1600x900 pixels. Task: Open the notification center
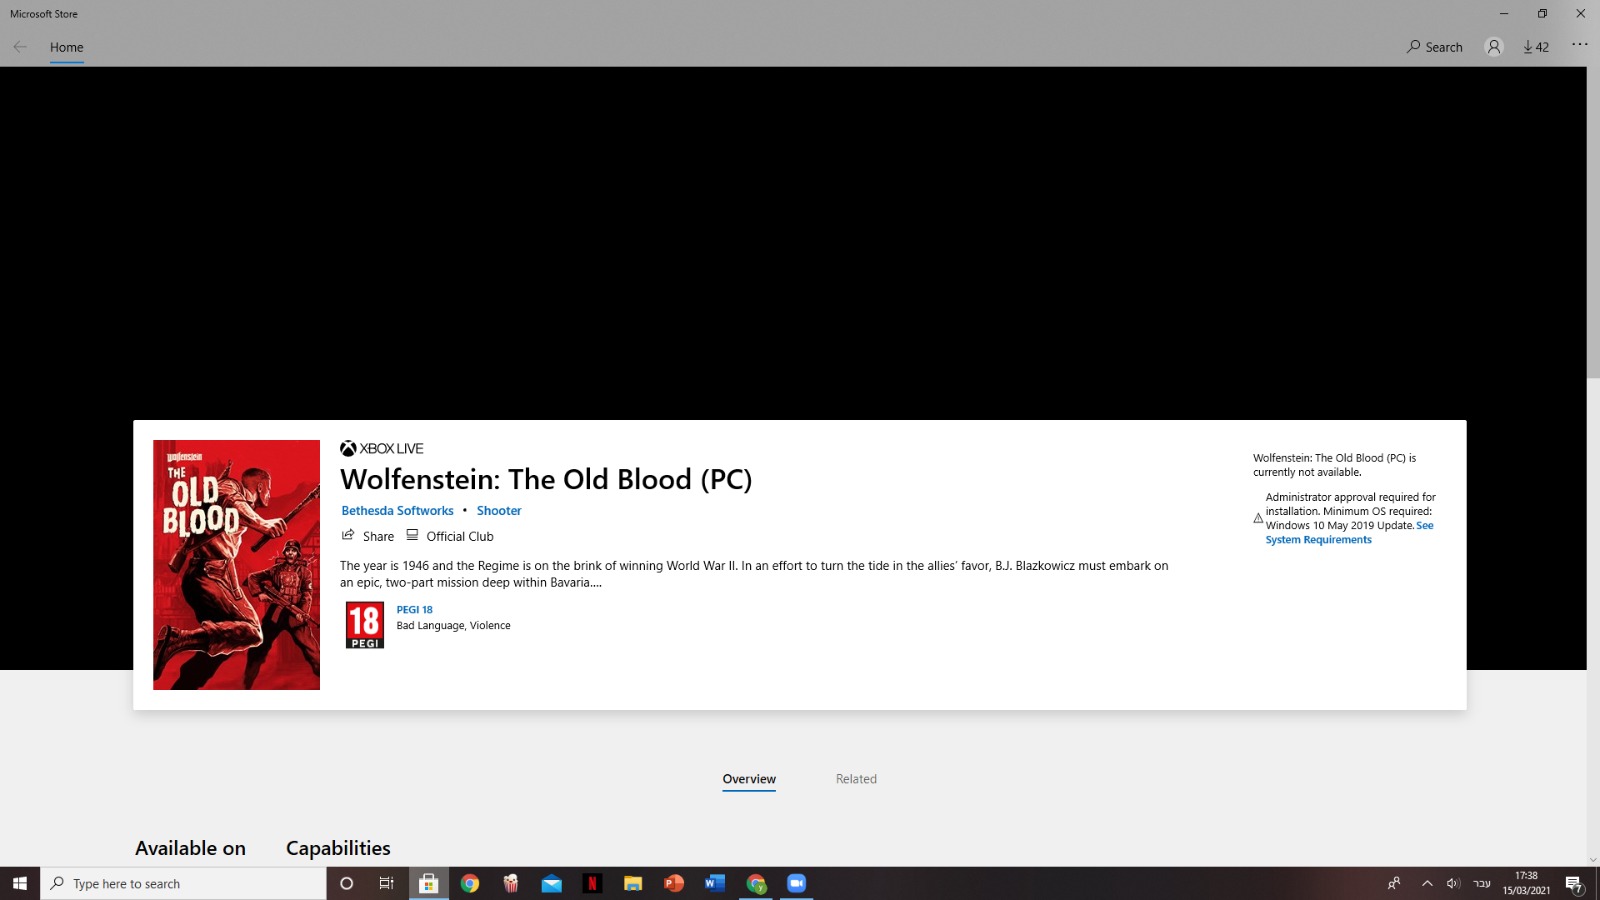(1574, 884)
